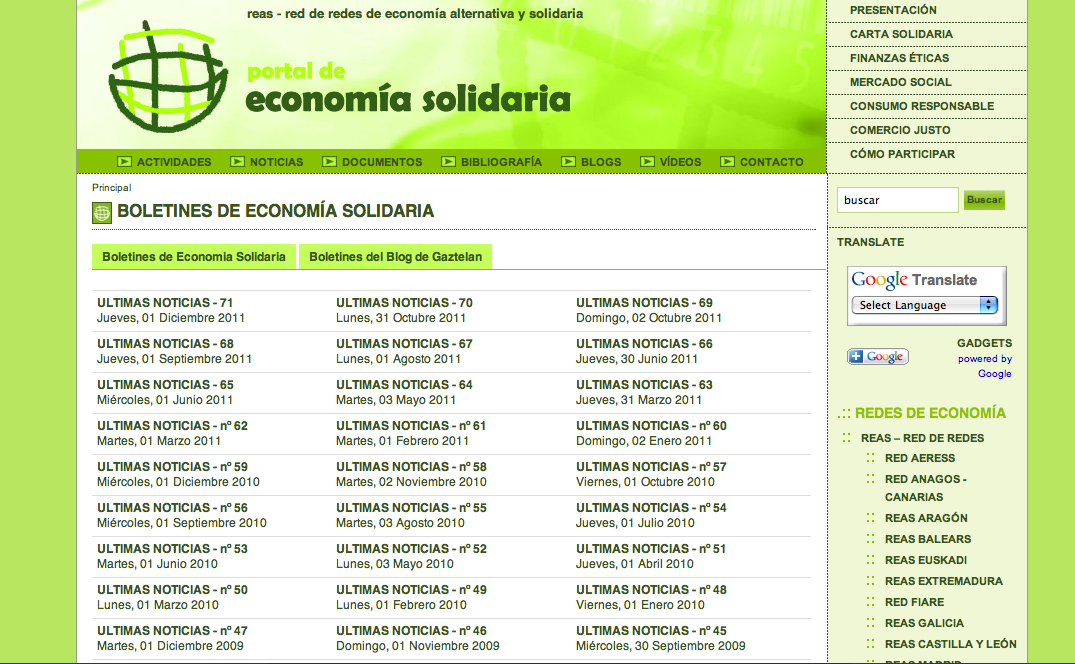1075x664 pixels.
Task: Open the Select Language dropdown
Action: coord(926,305)
